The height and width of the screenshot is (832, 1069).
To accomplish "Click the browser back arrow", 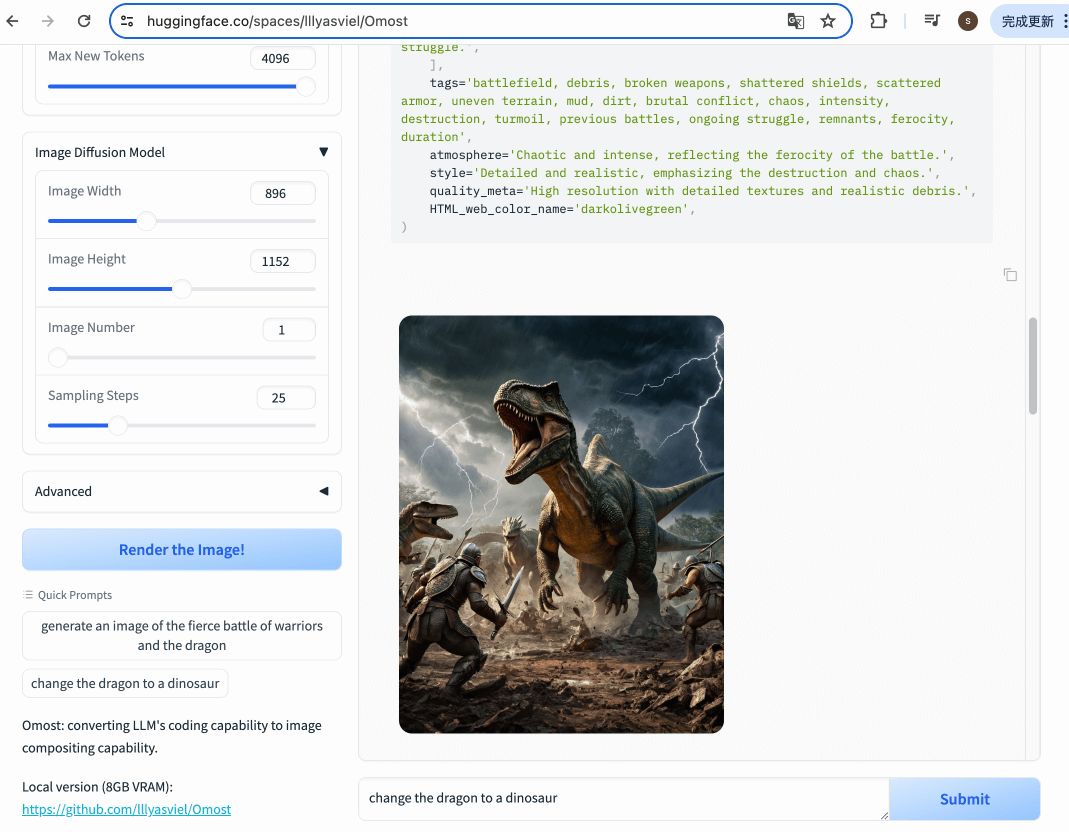I will coord(13,21).
